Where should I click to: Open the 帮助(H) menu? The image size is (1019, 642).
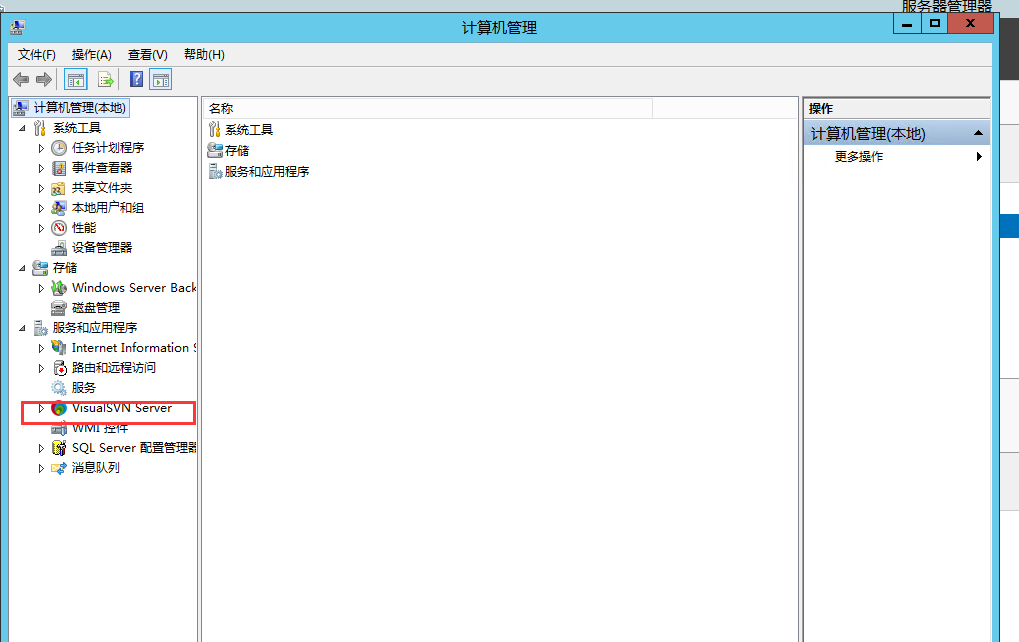pos(204,55)
